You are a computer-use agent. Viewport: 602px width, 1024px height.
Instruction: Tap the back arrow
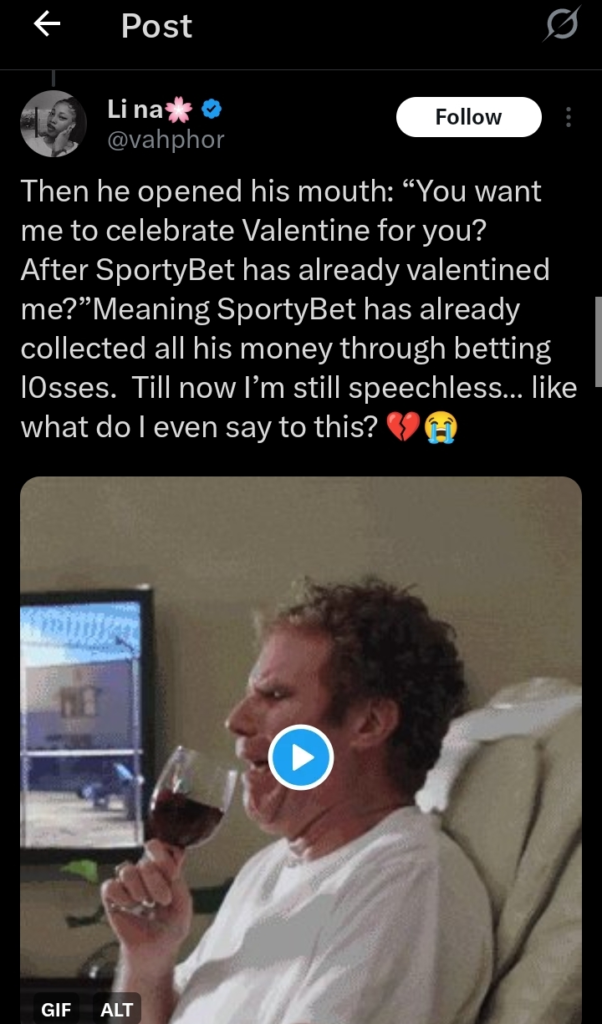tap(48, 26)
